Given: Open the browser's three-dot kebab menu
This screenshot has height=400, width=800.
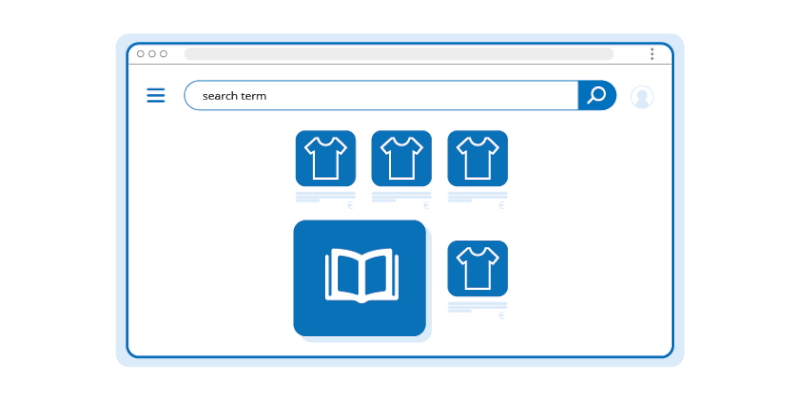Looking at the screenshot, I should click(652, 54).
